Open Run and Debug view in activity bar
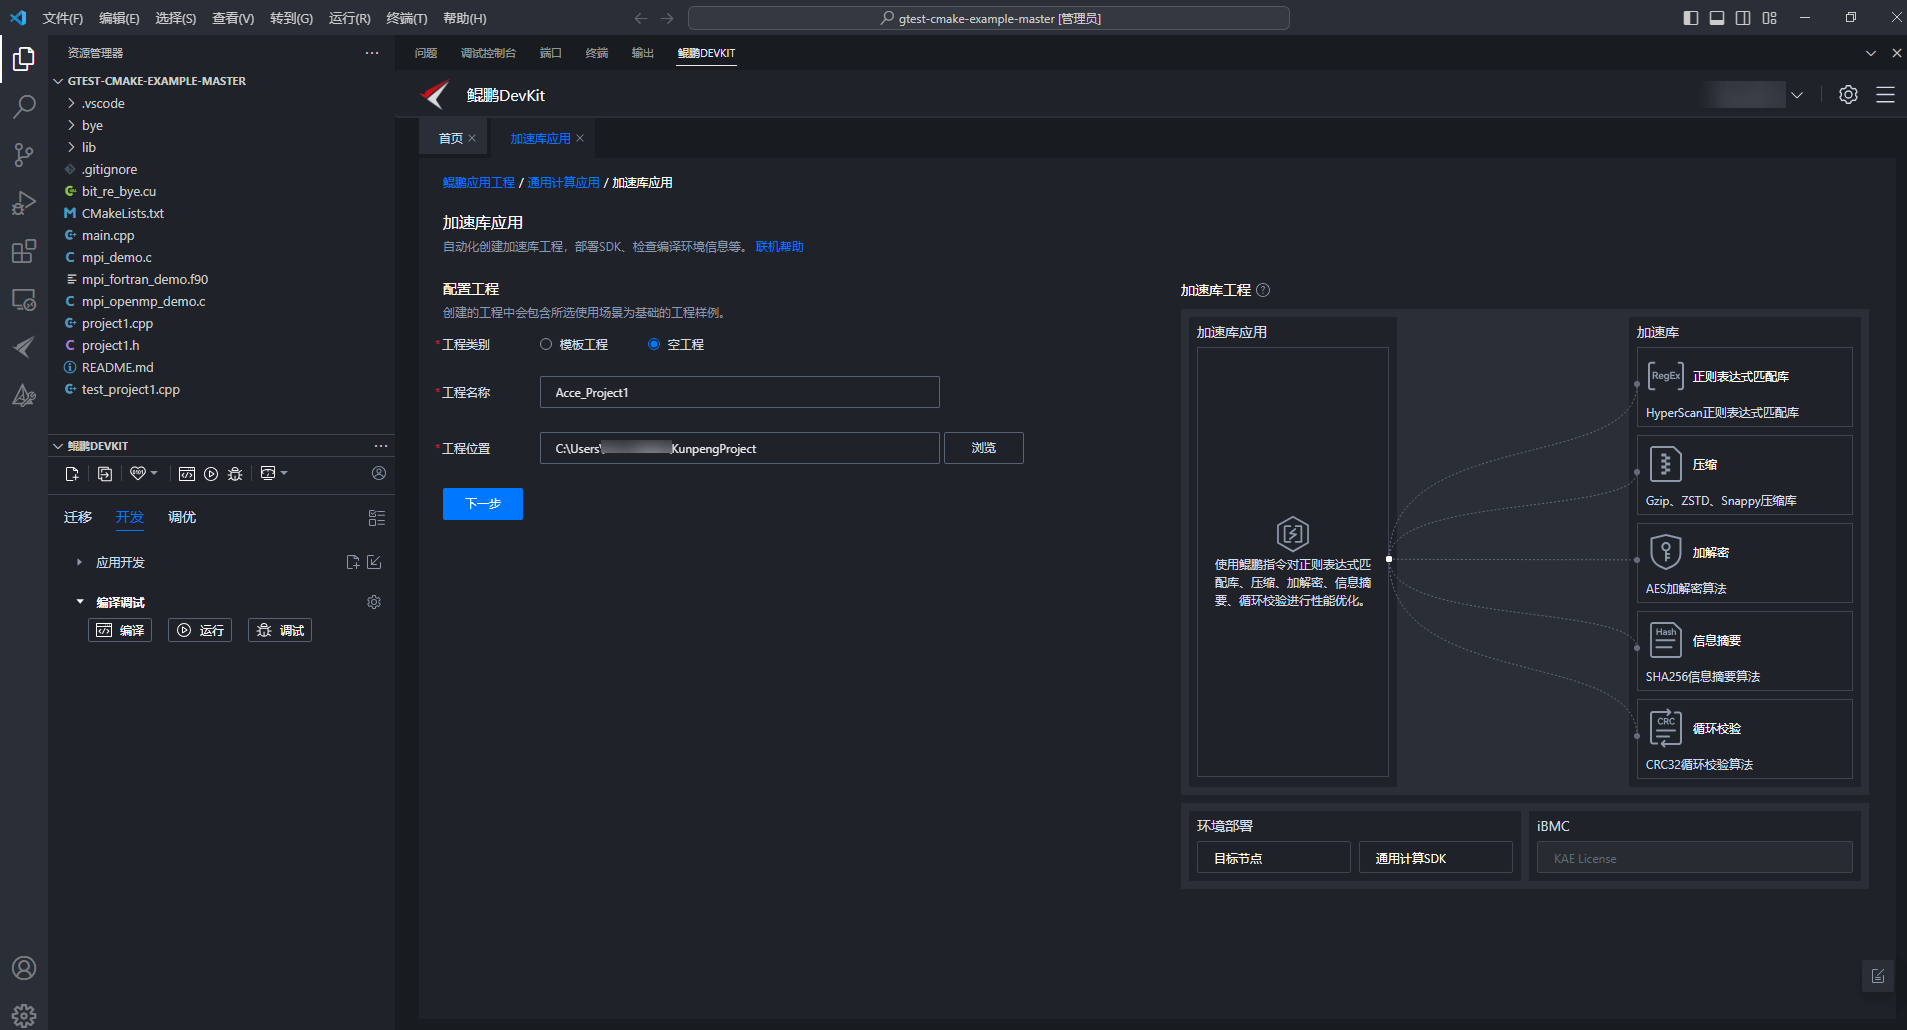 click(24, 203)
